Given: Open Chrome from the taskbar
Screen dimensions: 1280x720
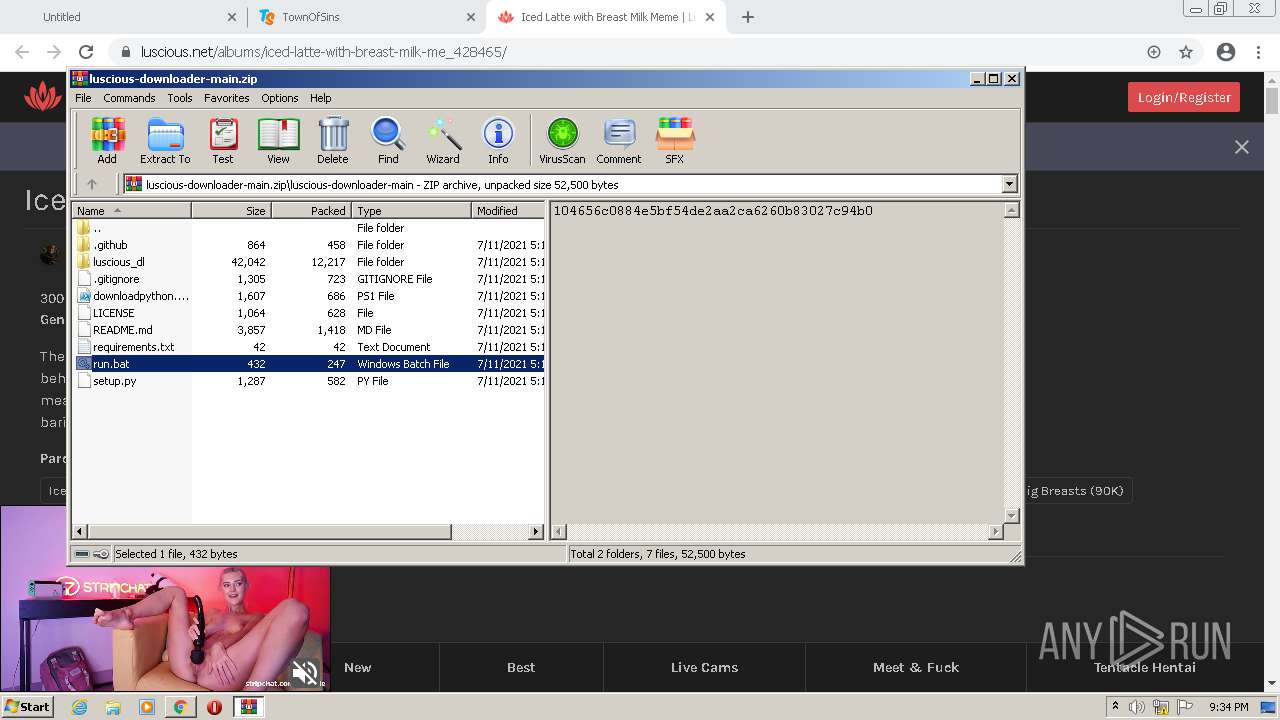Looking at the screenshot, I should tap(180, 707).
